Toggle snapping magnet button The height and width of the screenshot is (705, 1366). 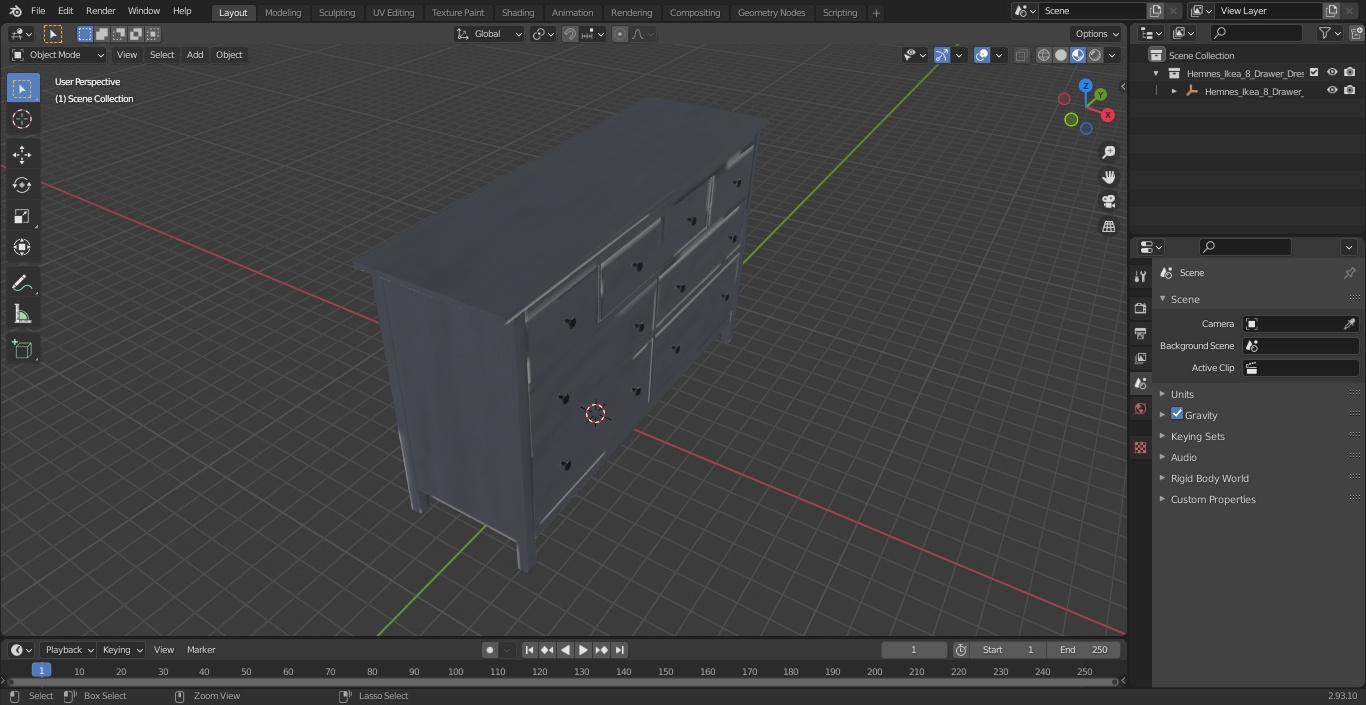570,34
